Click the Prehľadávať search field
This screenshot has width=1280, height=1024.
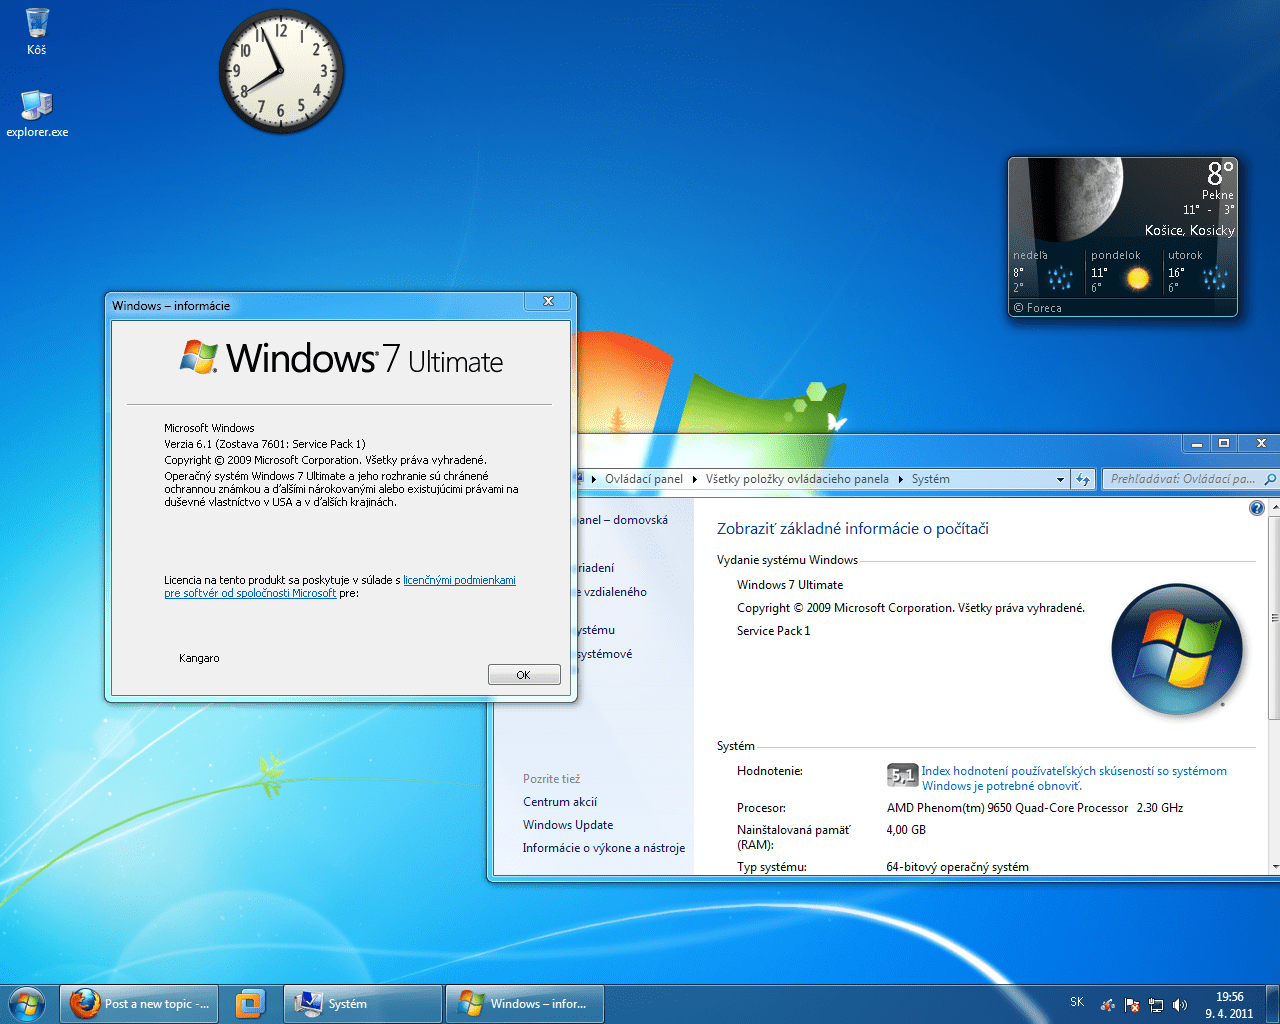pos(1180,479)
